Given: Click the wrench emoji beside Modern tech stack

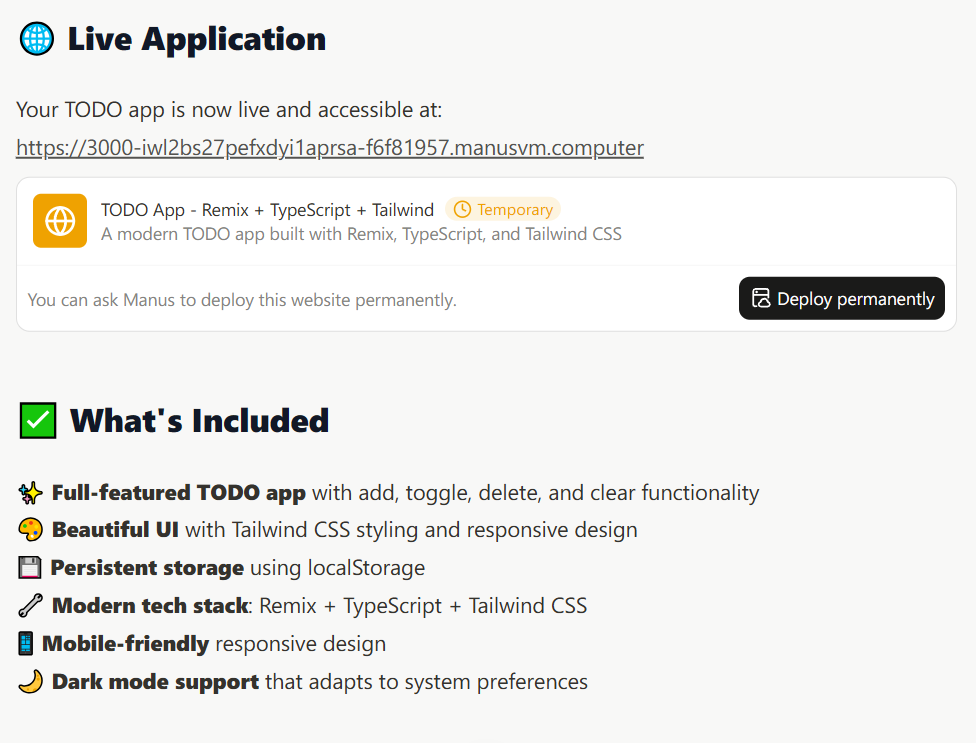Looking at the screenshot, I should tap(30, 606).
